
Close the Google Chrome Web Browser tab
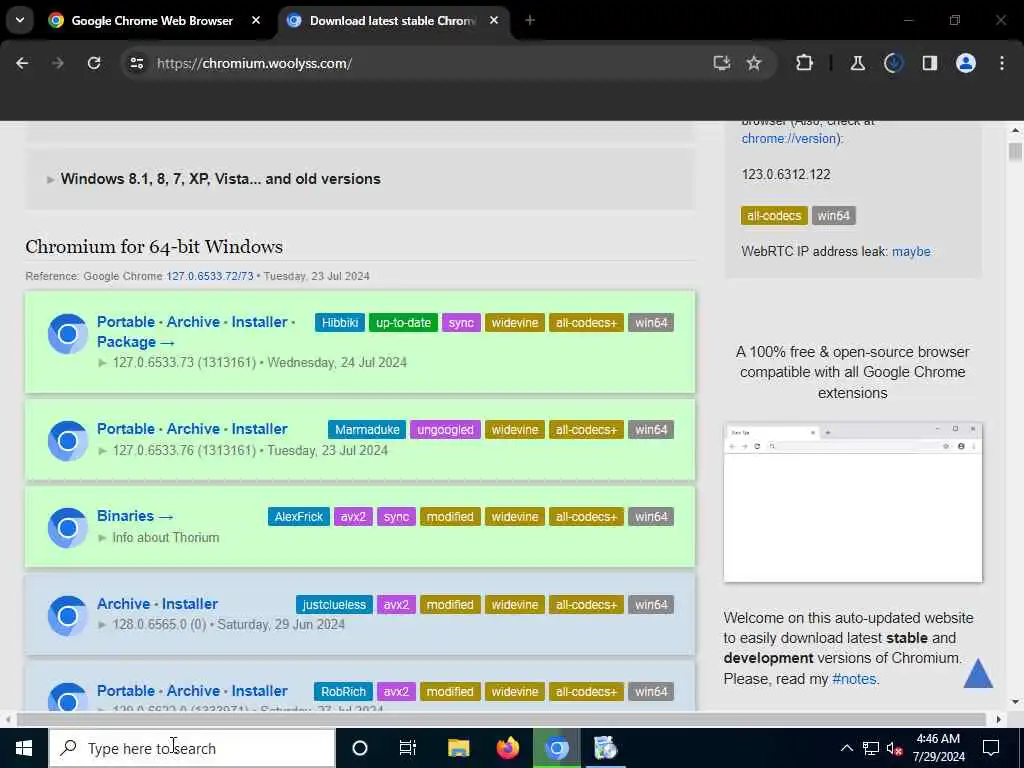256,20
